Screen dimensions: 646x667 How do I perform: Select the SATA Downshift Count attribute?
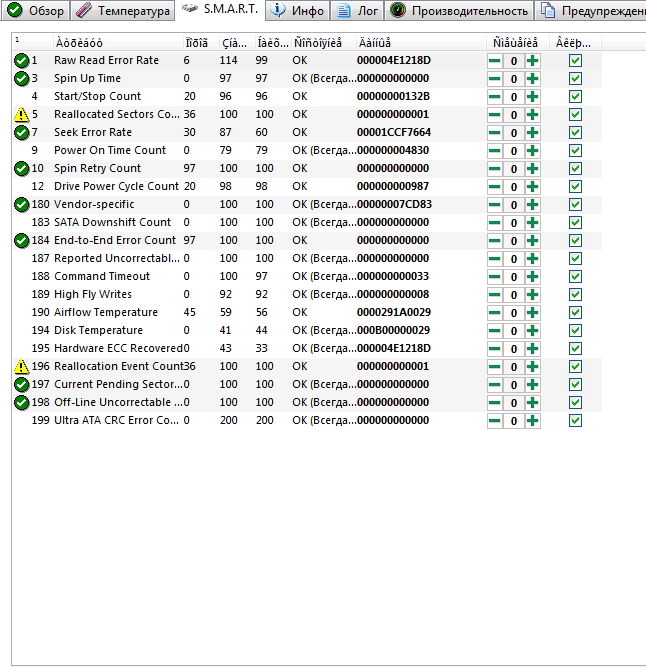[x=307, y=222]
